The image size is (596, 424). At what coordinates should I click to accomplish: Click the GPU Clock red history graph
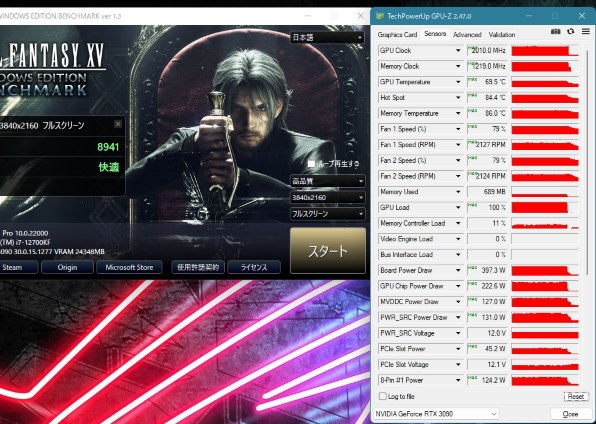545,51
